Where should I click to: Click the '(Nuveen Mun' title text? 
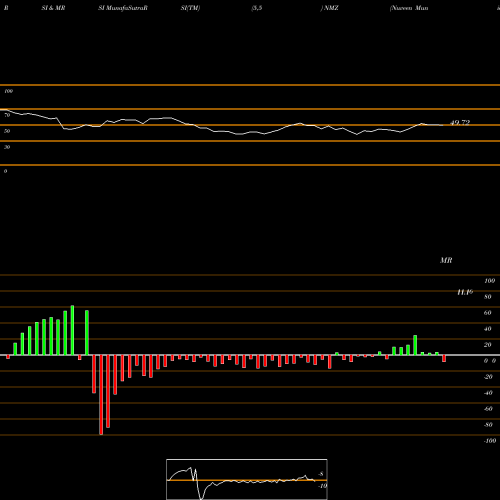[409, 8]
